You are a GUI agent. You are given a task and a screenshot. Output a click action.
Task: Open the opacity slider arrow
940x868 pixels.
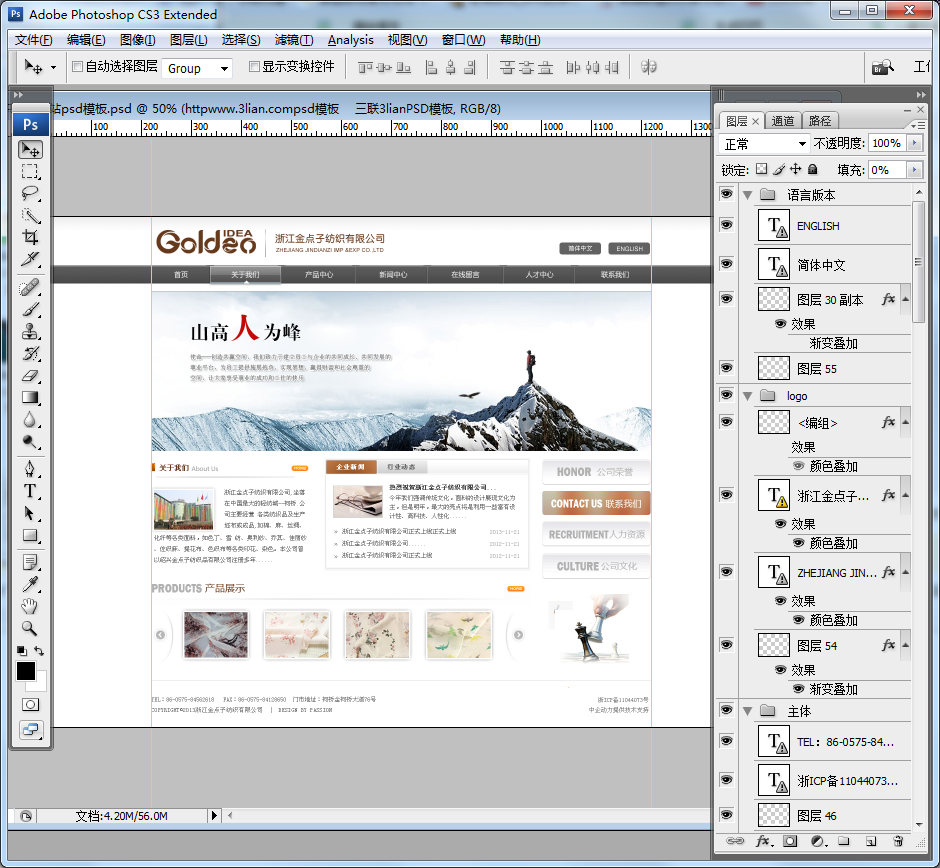pyautogui.click(x=914, y=143)
